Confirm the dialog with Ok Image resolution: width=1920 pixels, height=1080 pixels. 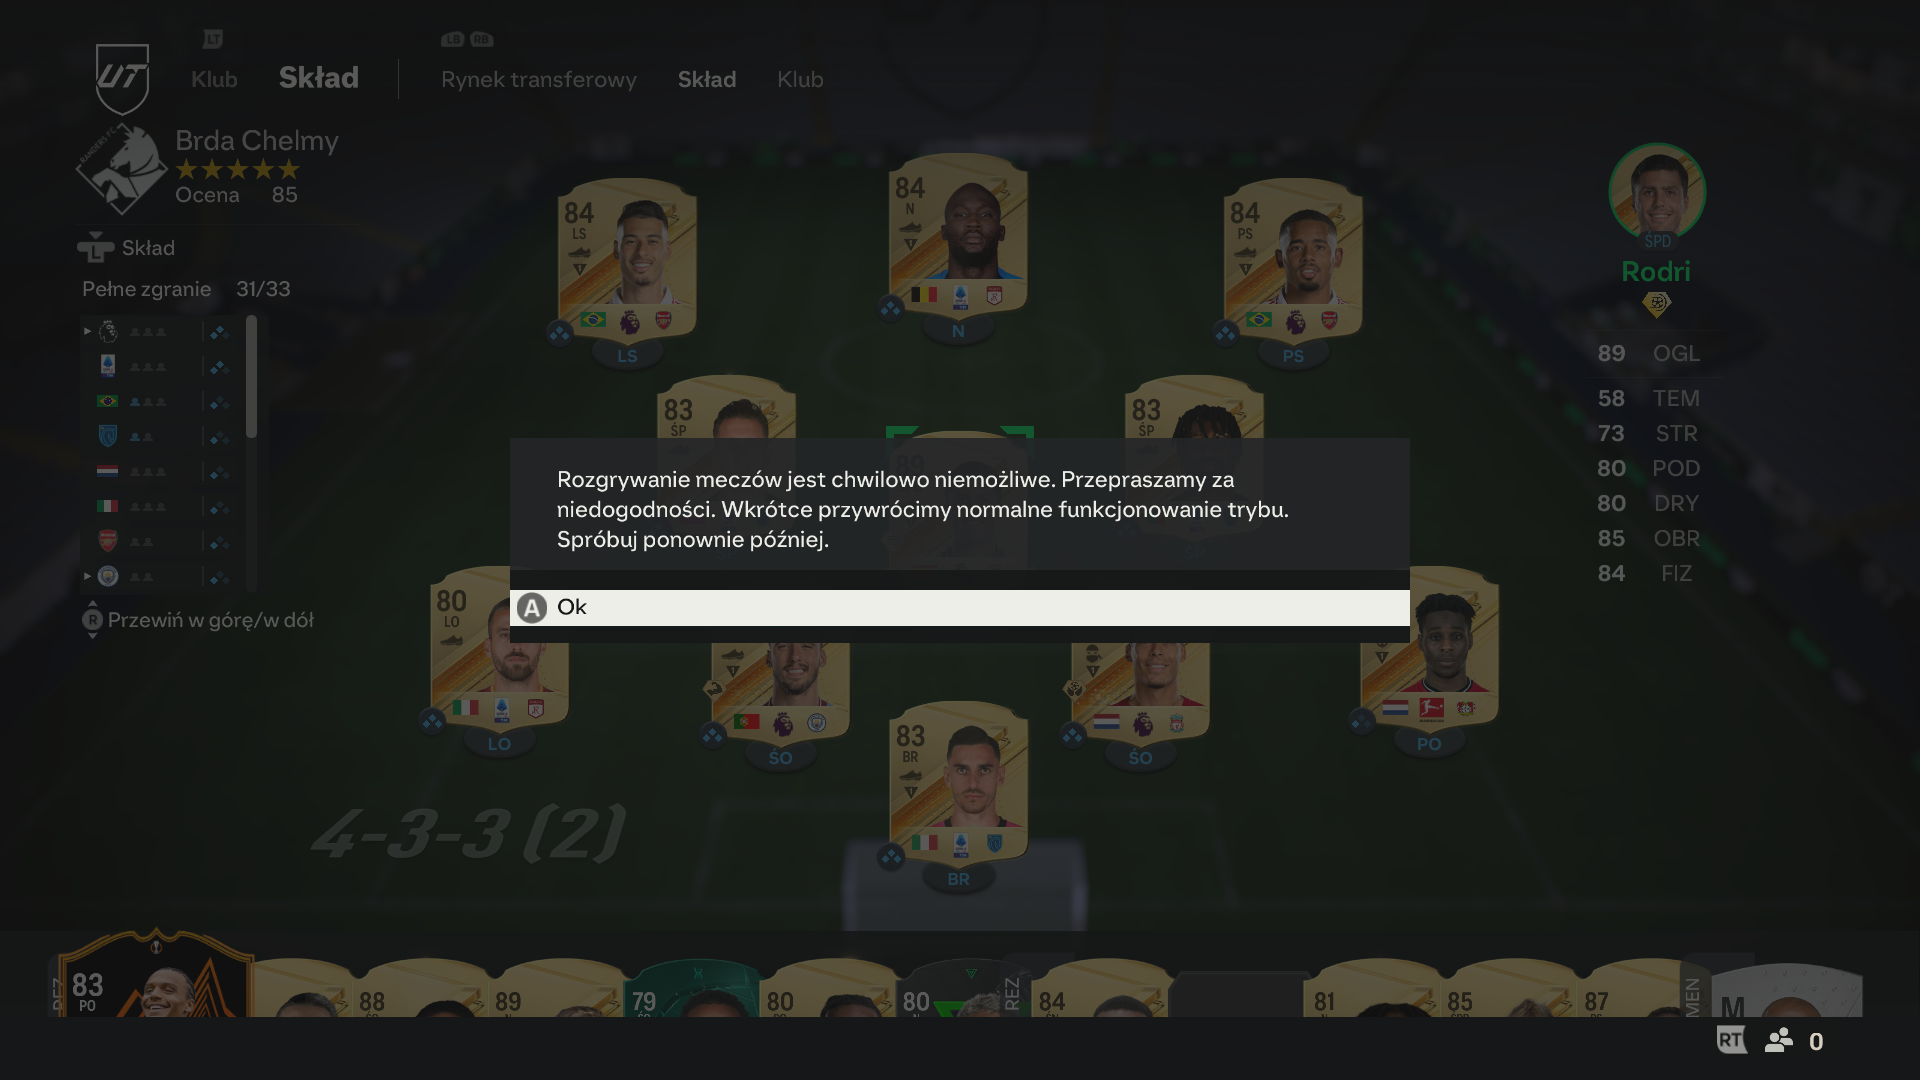tap(959, 607)
